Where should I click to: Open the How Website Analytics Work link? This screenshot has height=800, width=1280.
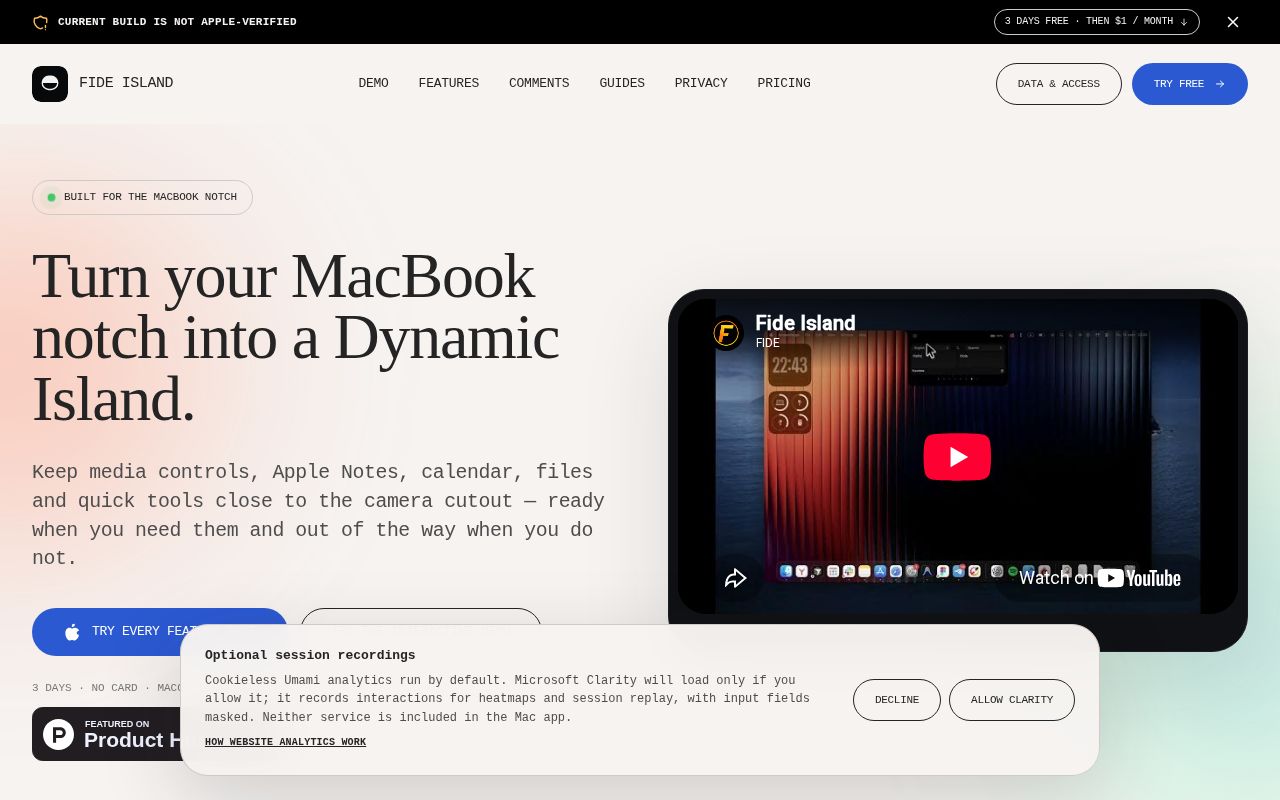pos(285,742)
